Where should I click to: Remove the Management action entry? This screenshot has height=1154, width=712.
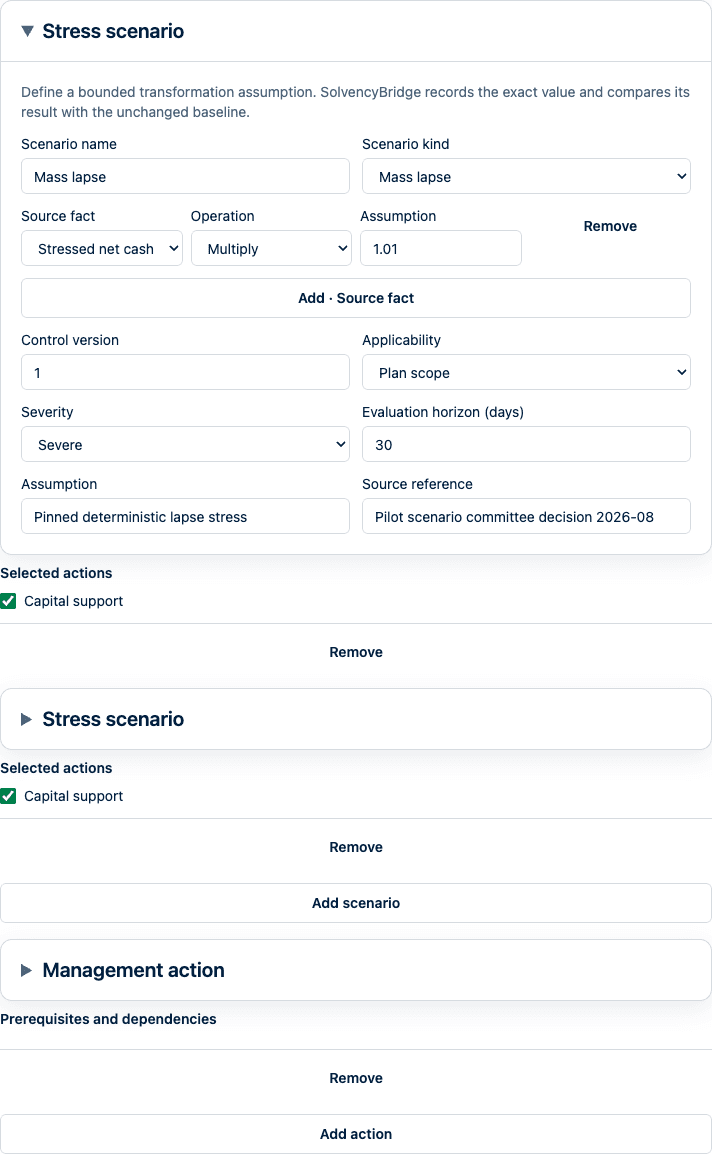(356, 1078)
